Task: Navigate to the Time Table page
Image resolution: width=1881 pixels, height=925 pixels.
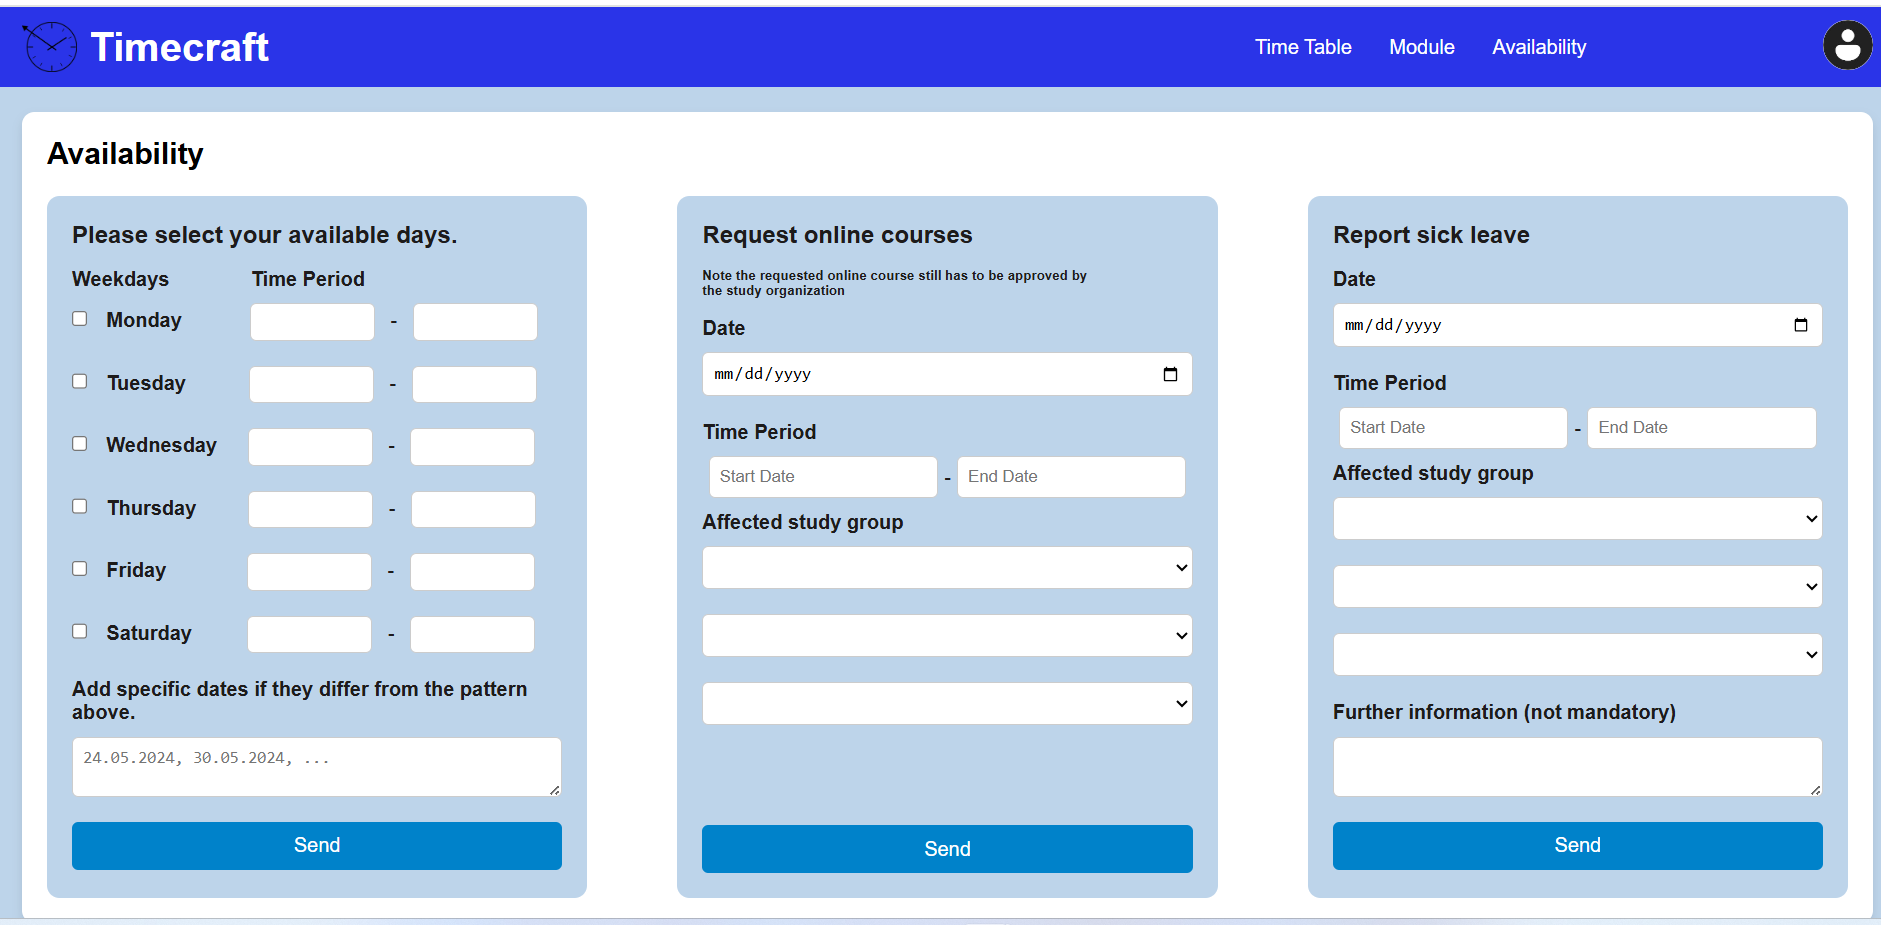Action: pyautogui.click(x=1302, y=47)
